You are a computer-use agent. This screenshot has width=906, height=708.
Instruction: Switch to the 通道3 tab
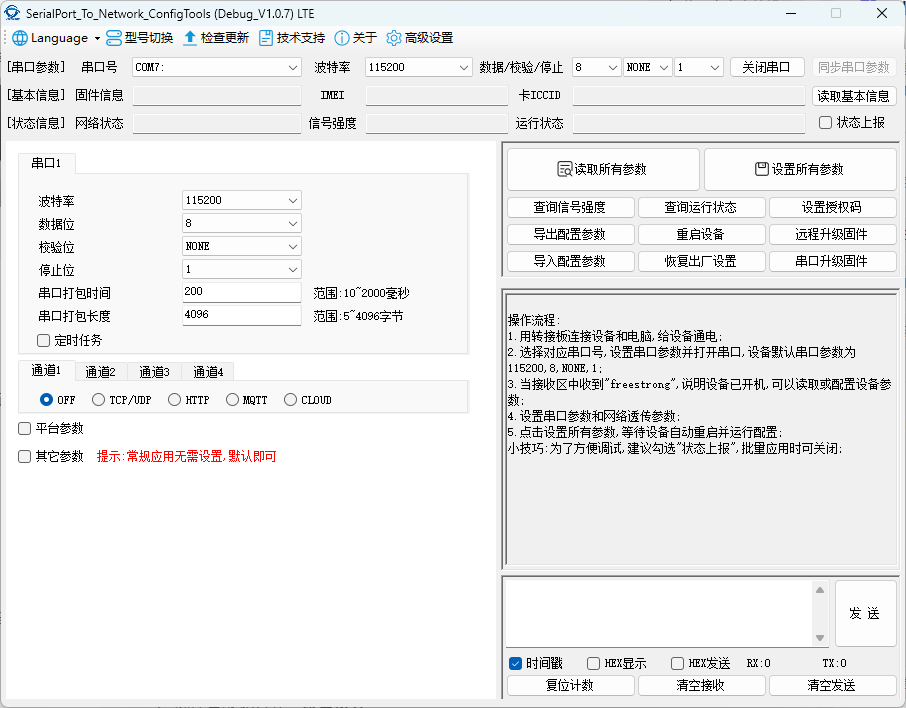(154, 372)
